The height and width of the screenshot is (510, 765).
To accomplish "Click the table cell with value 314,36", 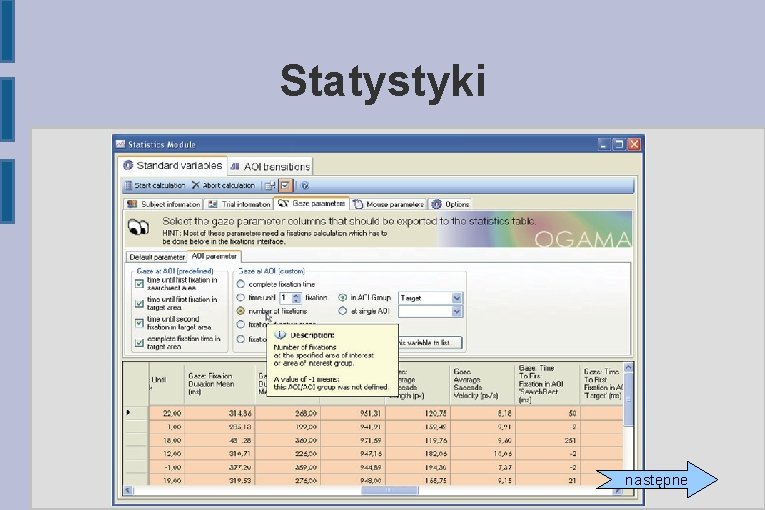I will [220, 413].
